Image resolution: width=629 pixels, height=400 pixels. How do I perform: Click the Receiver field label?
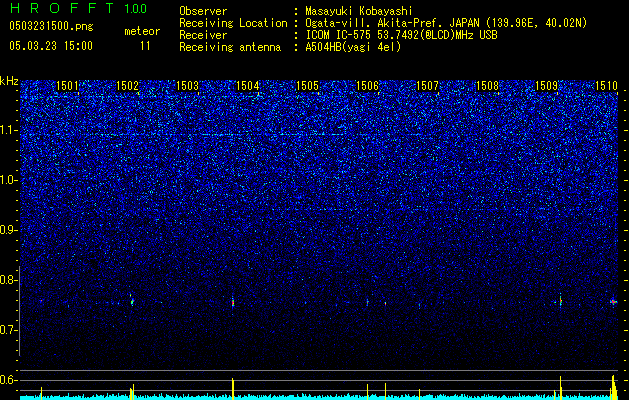[x=203, y=35]
